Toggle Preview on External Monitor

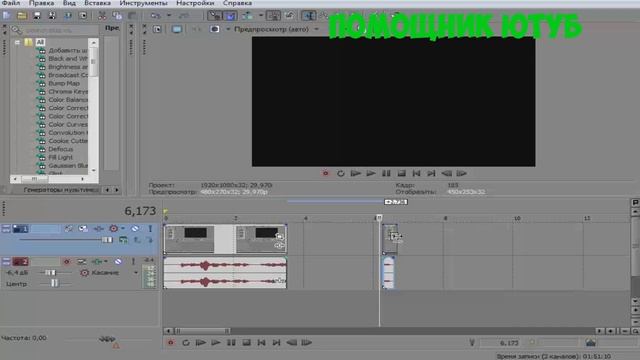coord(177,29)
